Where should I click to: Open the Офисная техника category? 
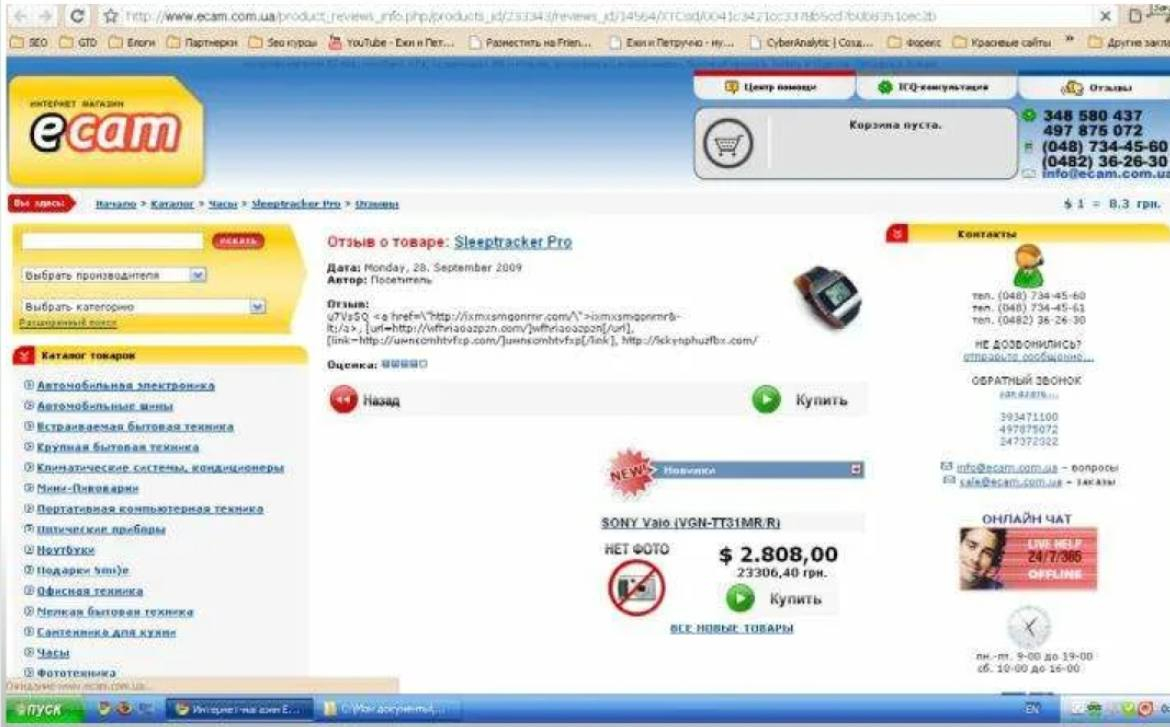click(x=90, y=590)
